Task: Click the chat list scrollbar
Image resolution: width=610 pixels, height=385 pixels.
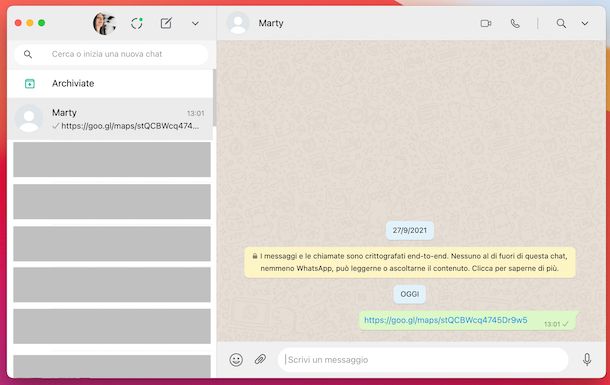Action: pyautogui.click(x=214, y=97)
